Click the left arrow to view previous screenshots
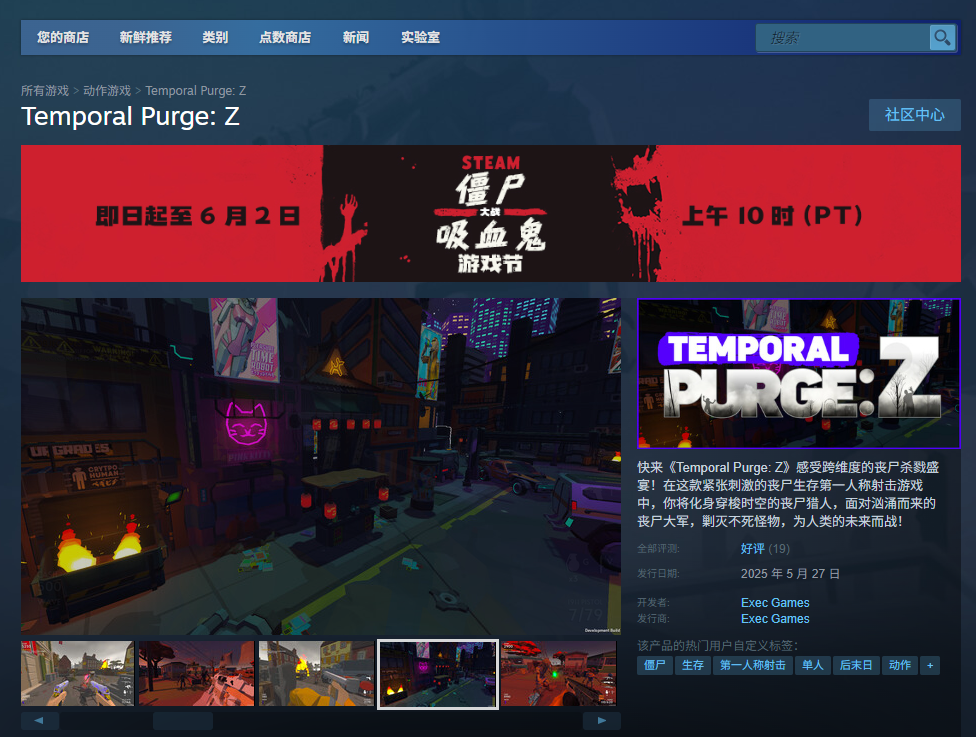The width and height of the screenshot is (976, 737). coord(40,719)
